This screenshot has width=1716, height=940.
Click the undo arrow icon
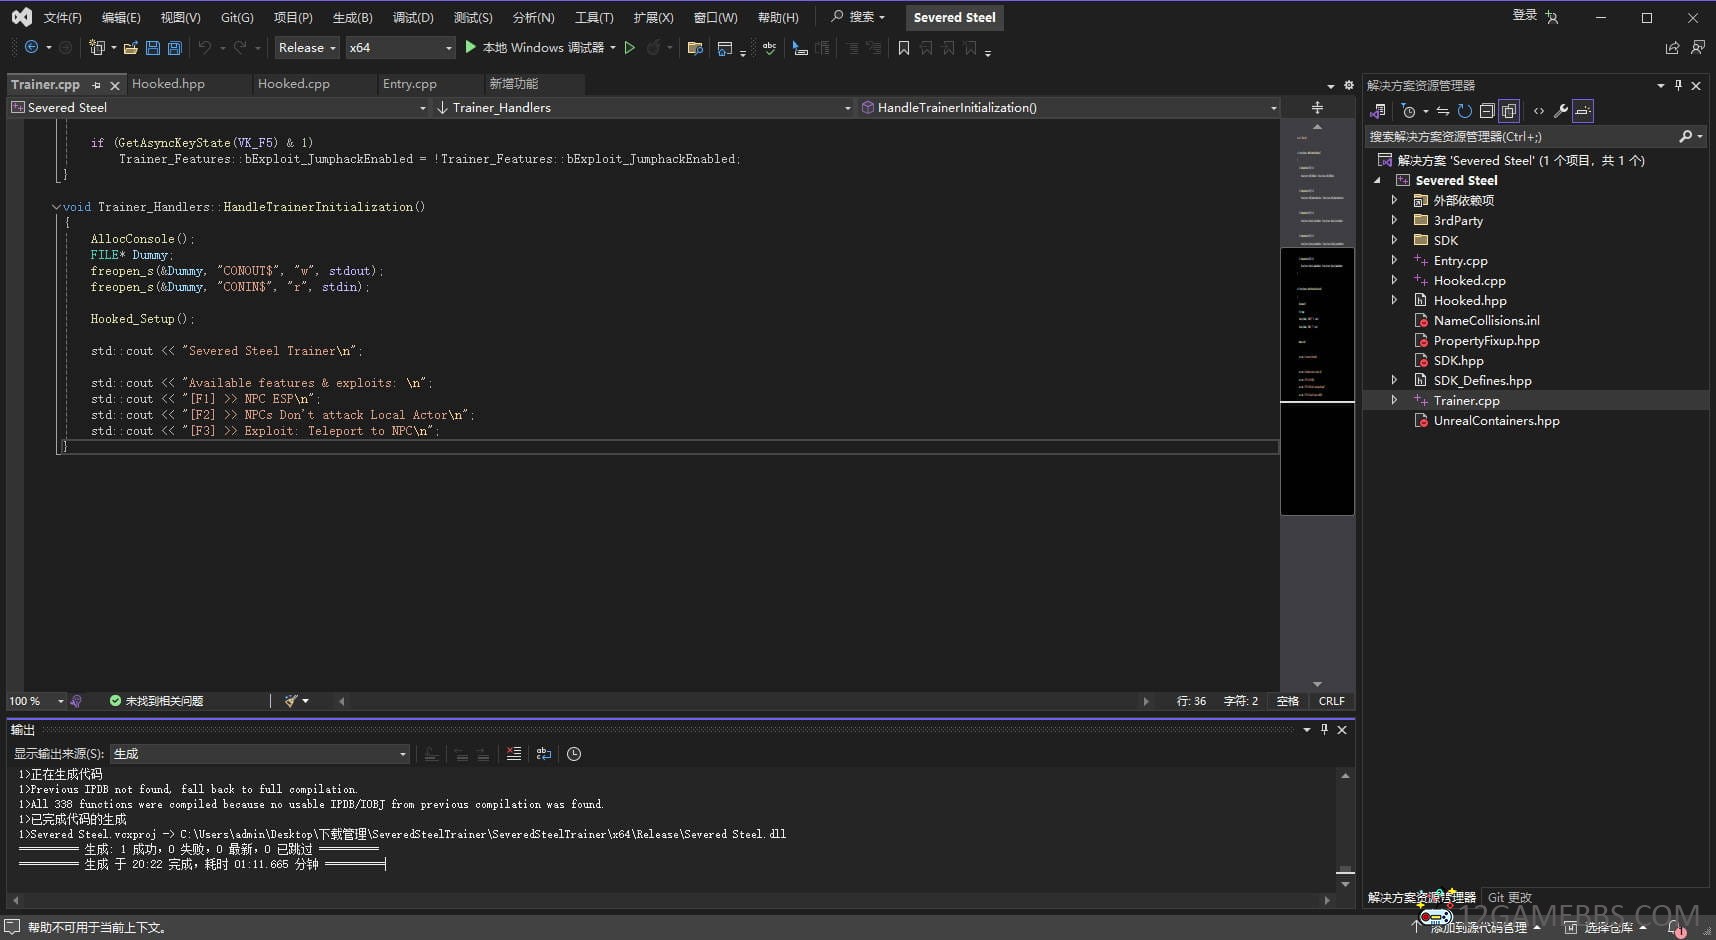(x=205, y=47)
